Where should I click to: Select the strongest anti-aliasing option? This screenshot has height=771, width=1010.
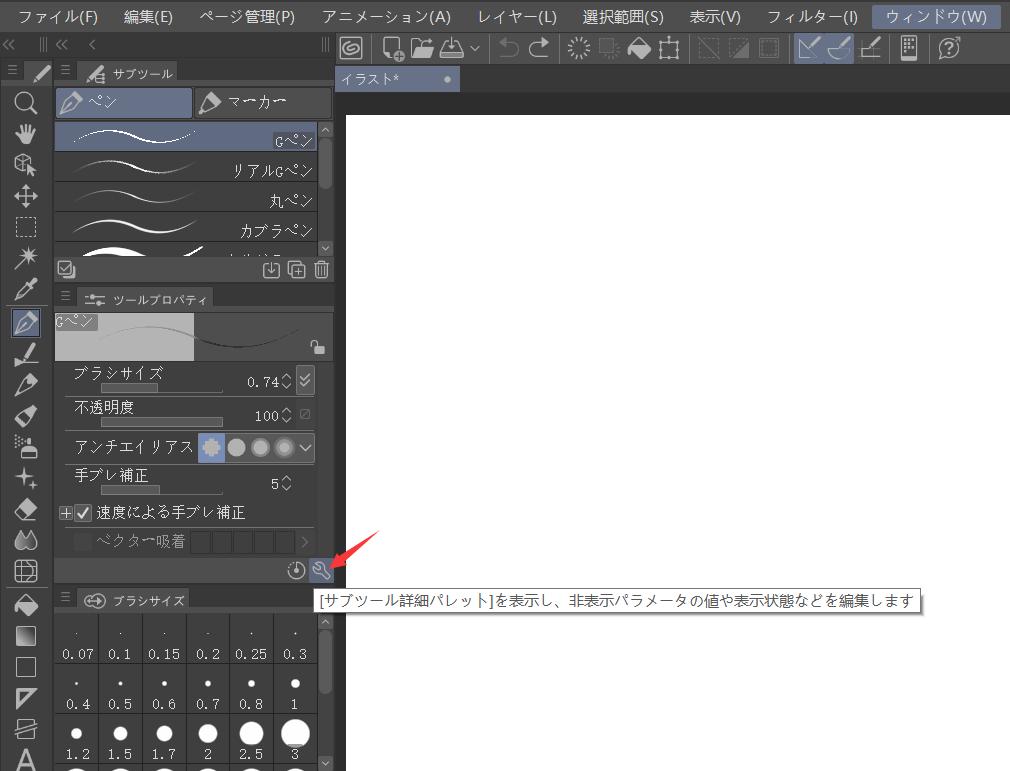[x=284, y=448]
